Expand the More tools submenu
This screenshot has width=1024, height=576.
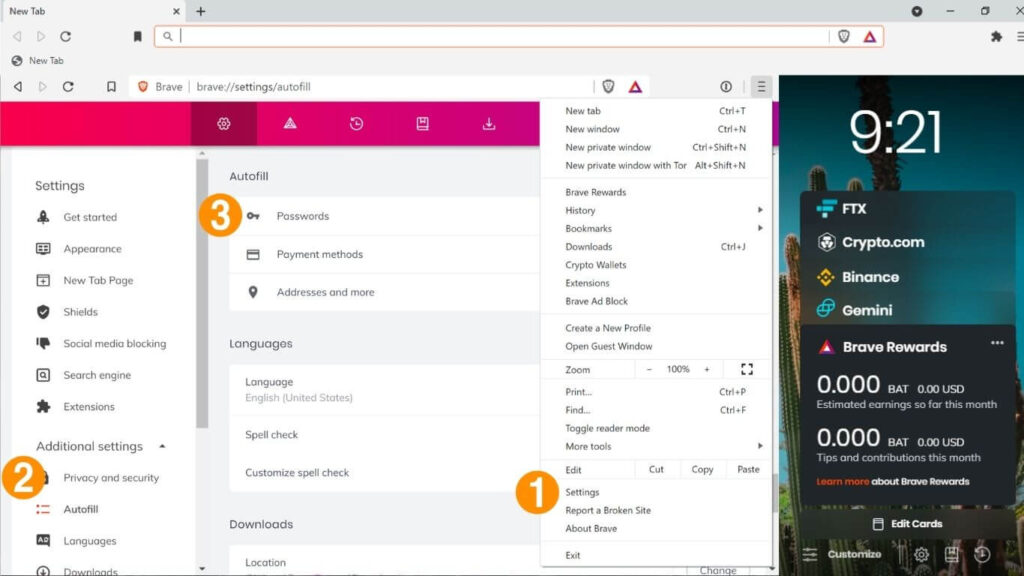click(x=760, y=446)
